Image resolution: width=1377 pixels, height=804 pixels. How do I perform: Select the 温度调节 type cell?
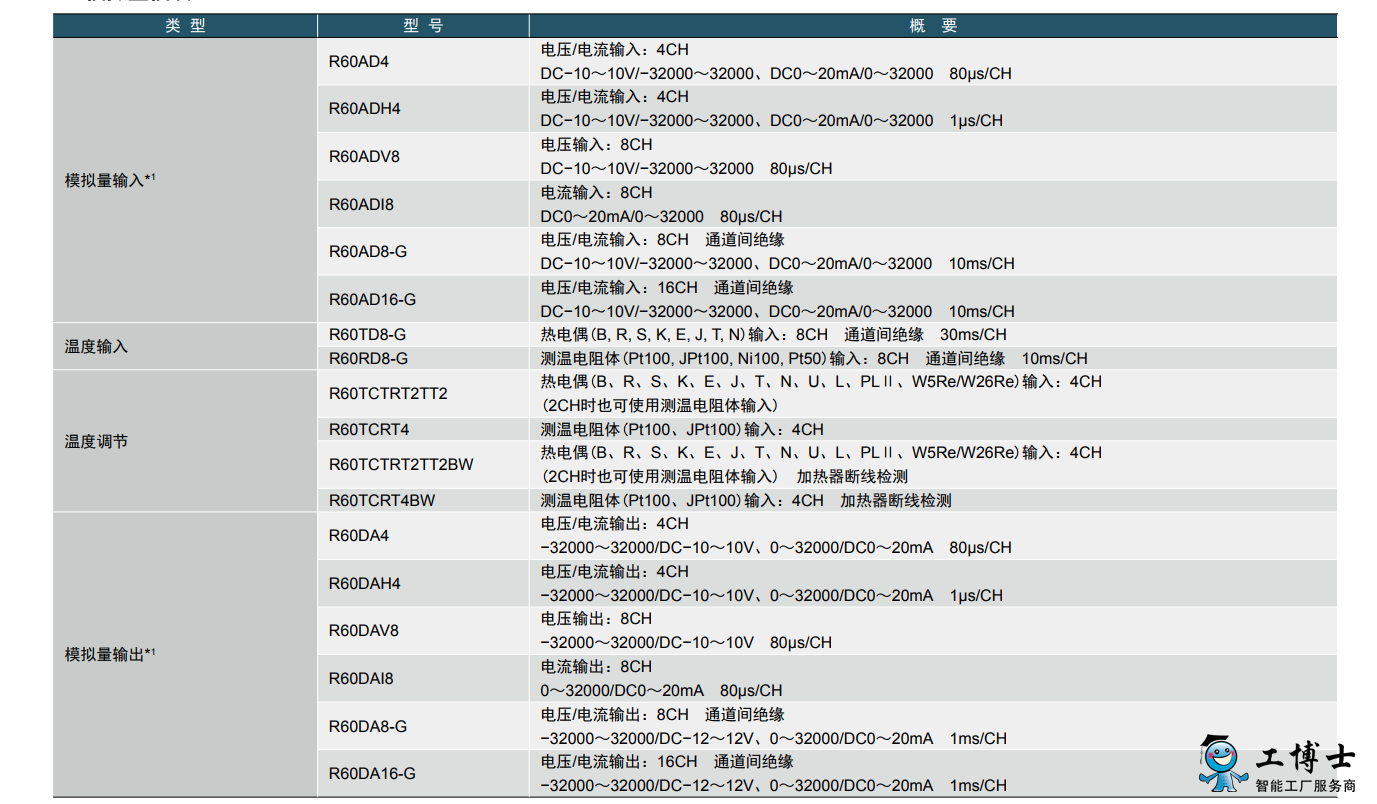(x=185, y=441)
